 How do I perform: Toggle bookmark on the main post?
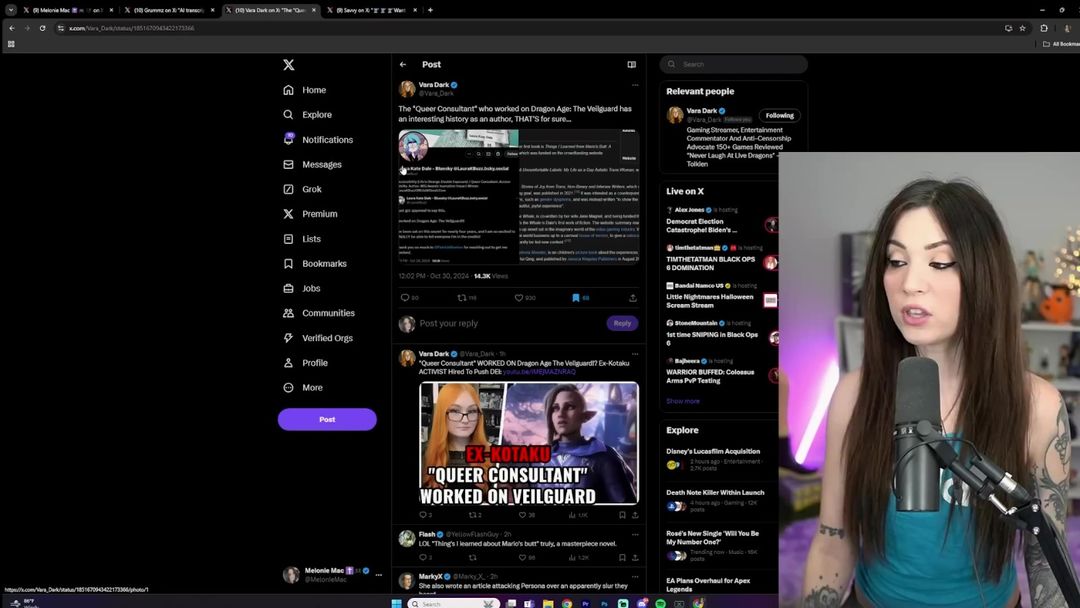[576, 298]
